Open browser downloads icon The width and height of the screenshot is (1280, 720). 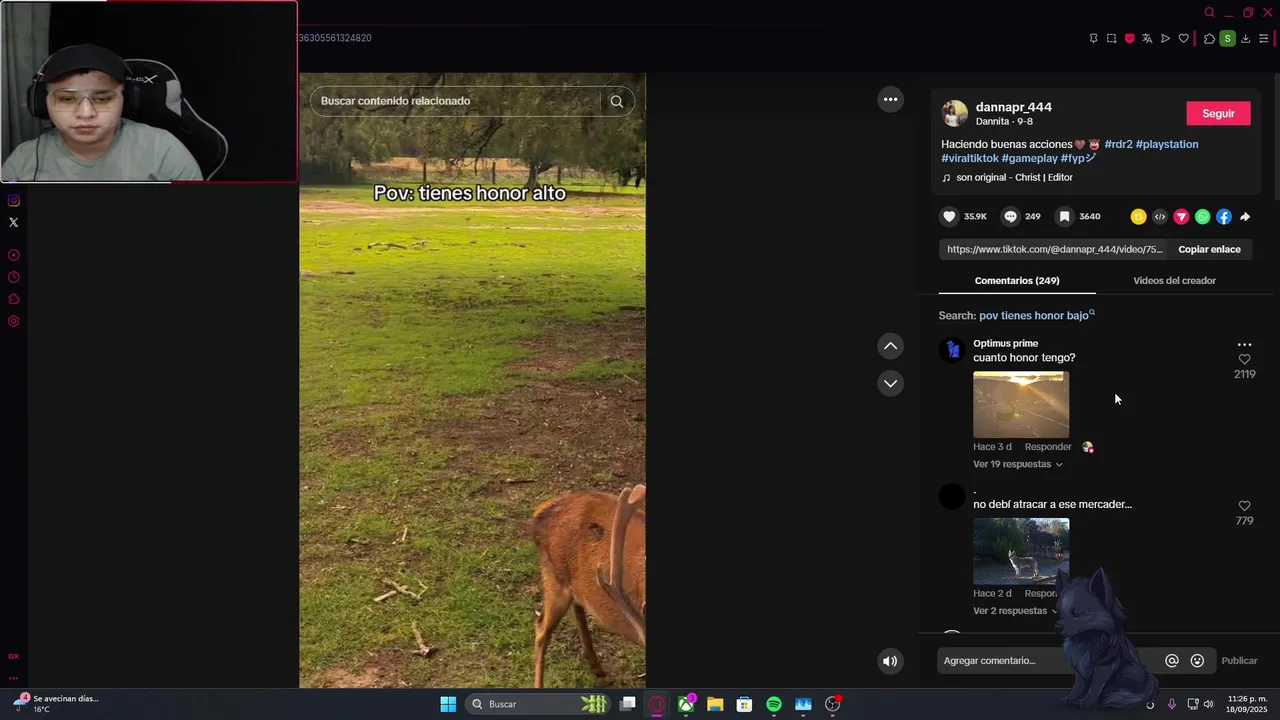pos(1245,38)
